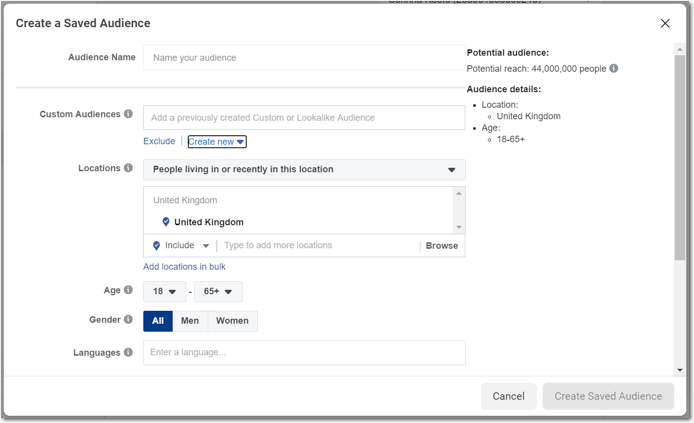694x423 pixels.
Task: Close the Create a Saved Audience dialog
Action: pos(665,23)
